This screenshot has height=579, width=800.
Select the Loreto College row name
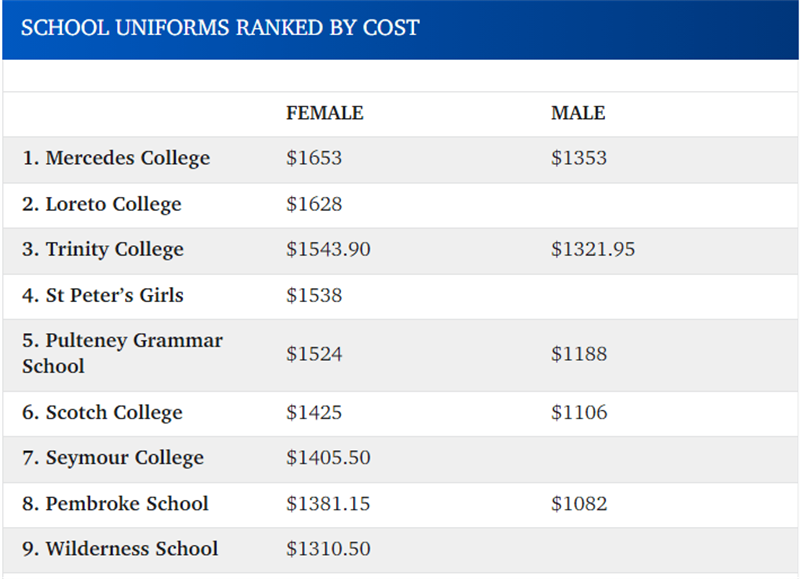pyautogui.click(x=102, y=204)
